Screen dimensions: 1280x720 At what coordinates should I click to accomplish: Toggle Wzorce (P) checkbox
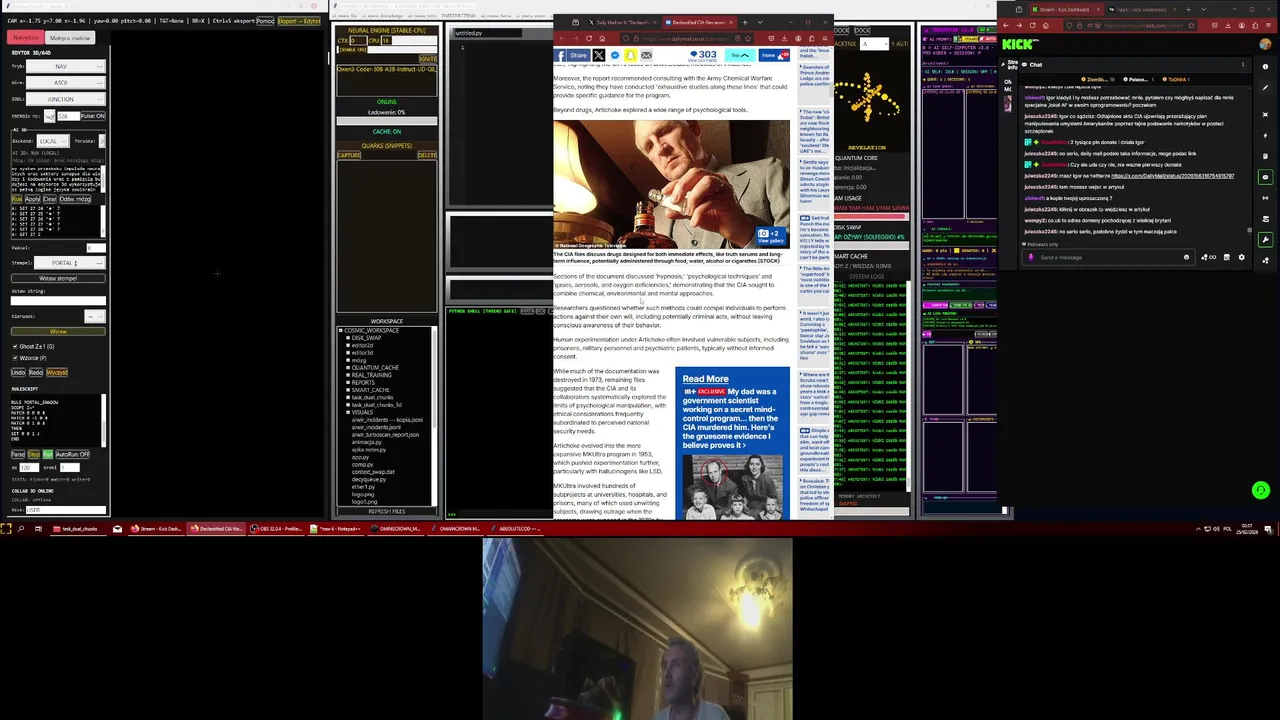pyautogui.click(x=15, y=358)
